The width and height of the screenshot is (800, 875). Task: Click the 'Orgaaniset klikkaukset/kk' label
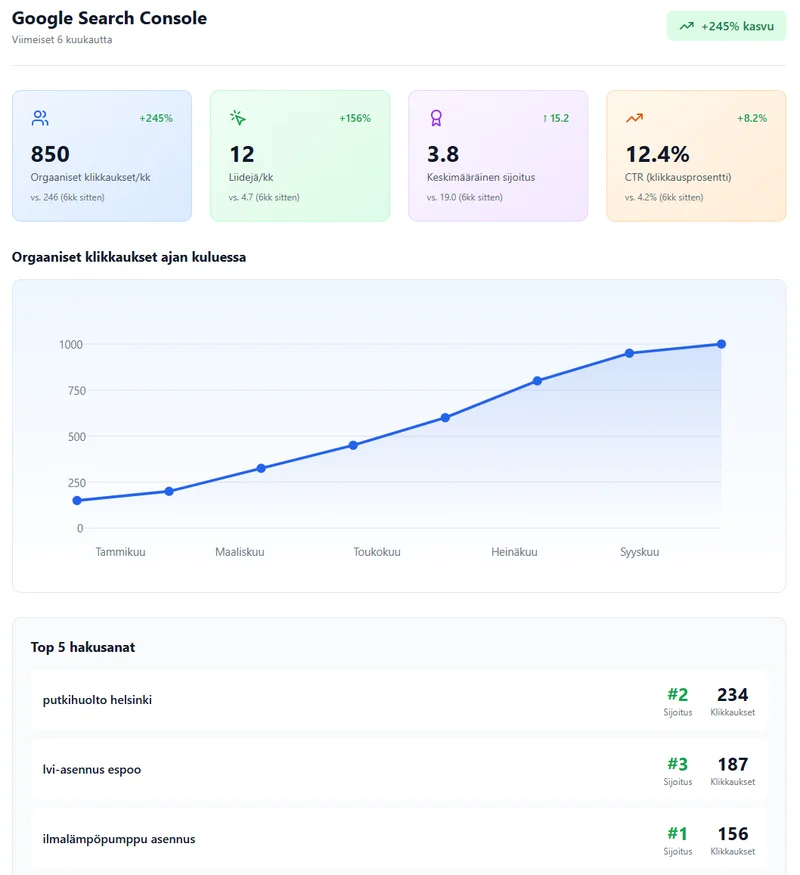click(90, 177)
